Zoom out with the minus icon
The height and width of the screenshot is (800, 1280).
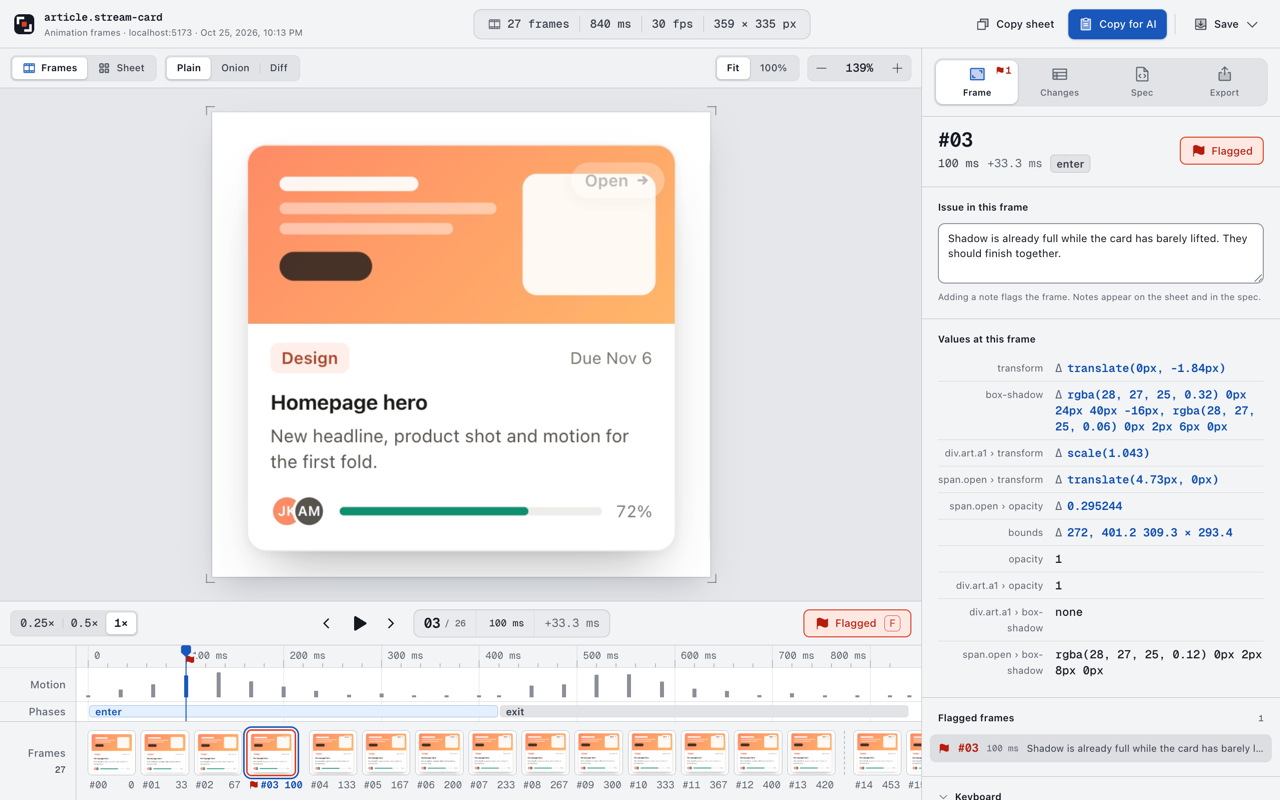(821, 68)
